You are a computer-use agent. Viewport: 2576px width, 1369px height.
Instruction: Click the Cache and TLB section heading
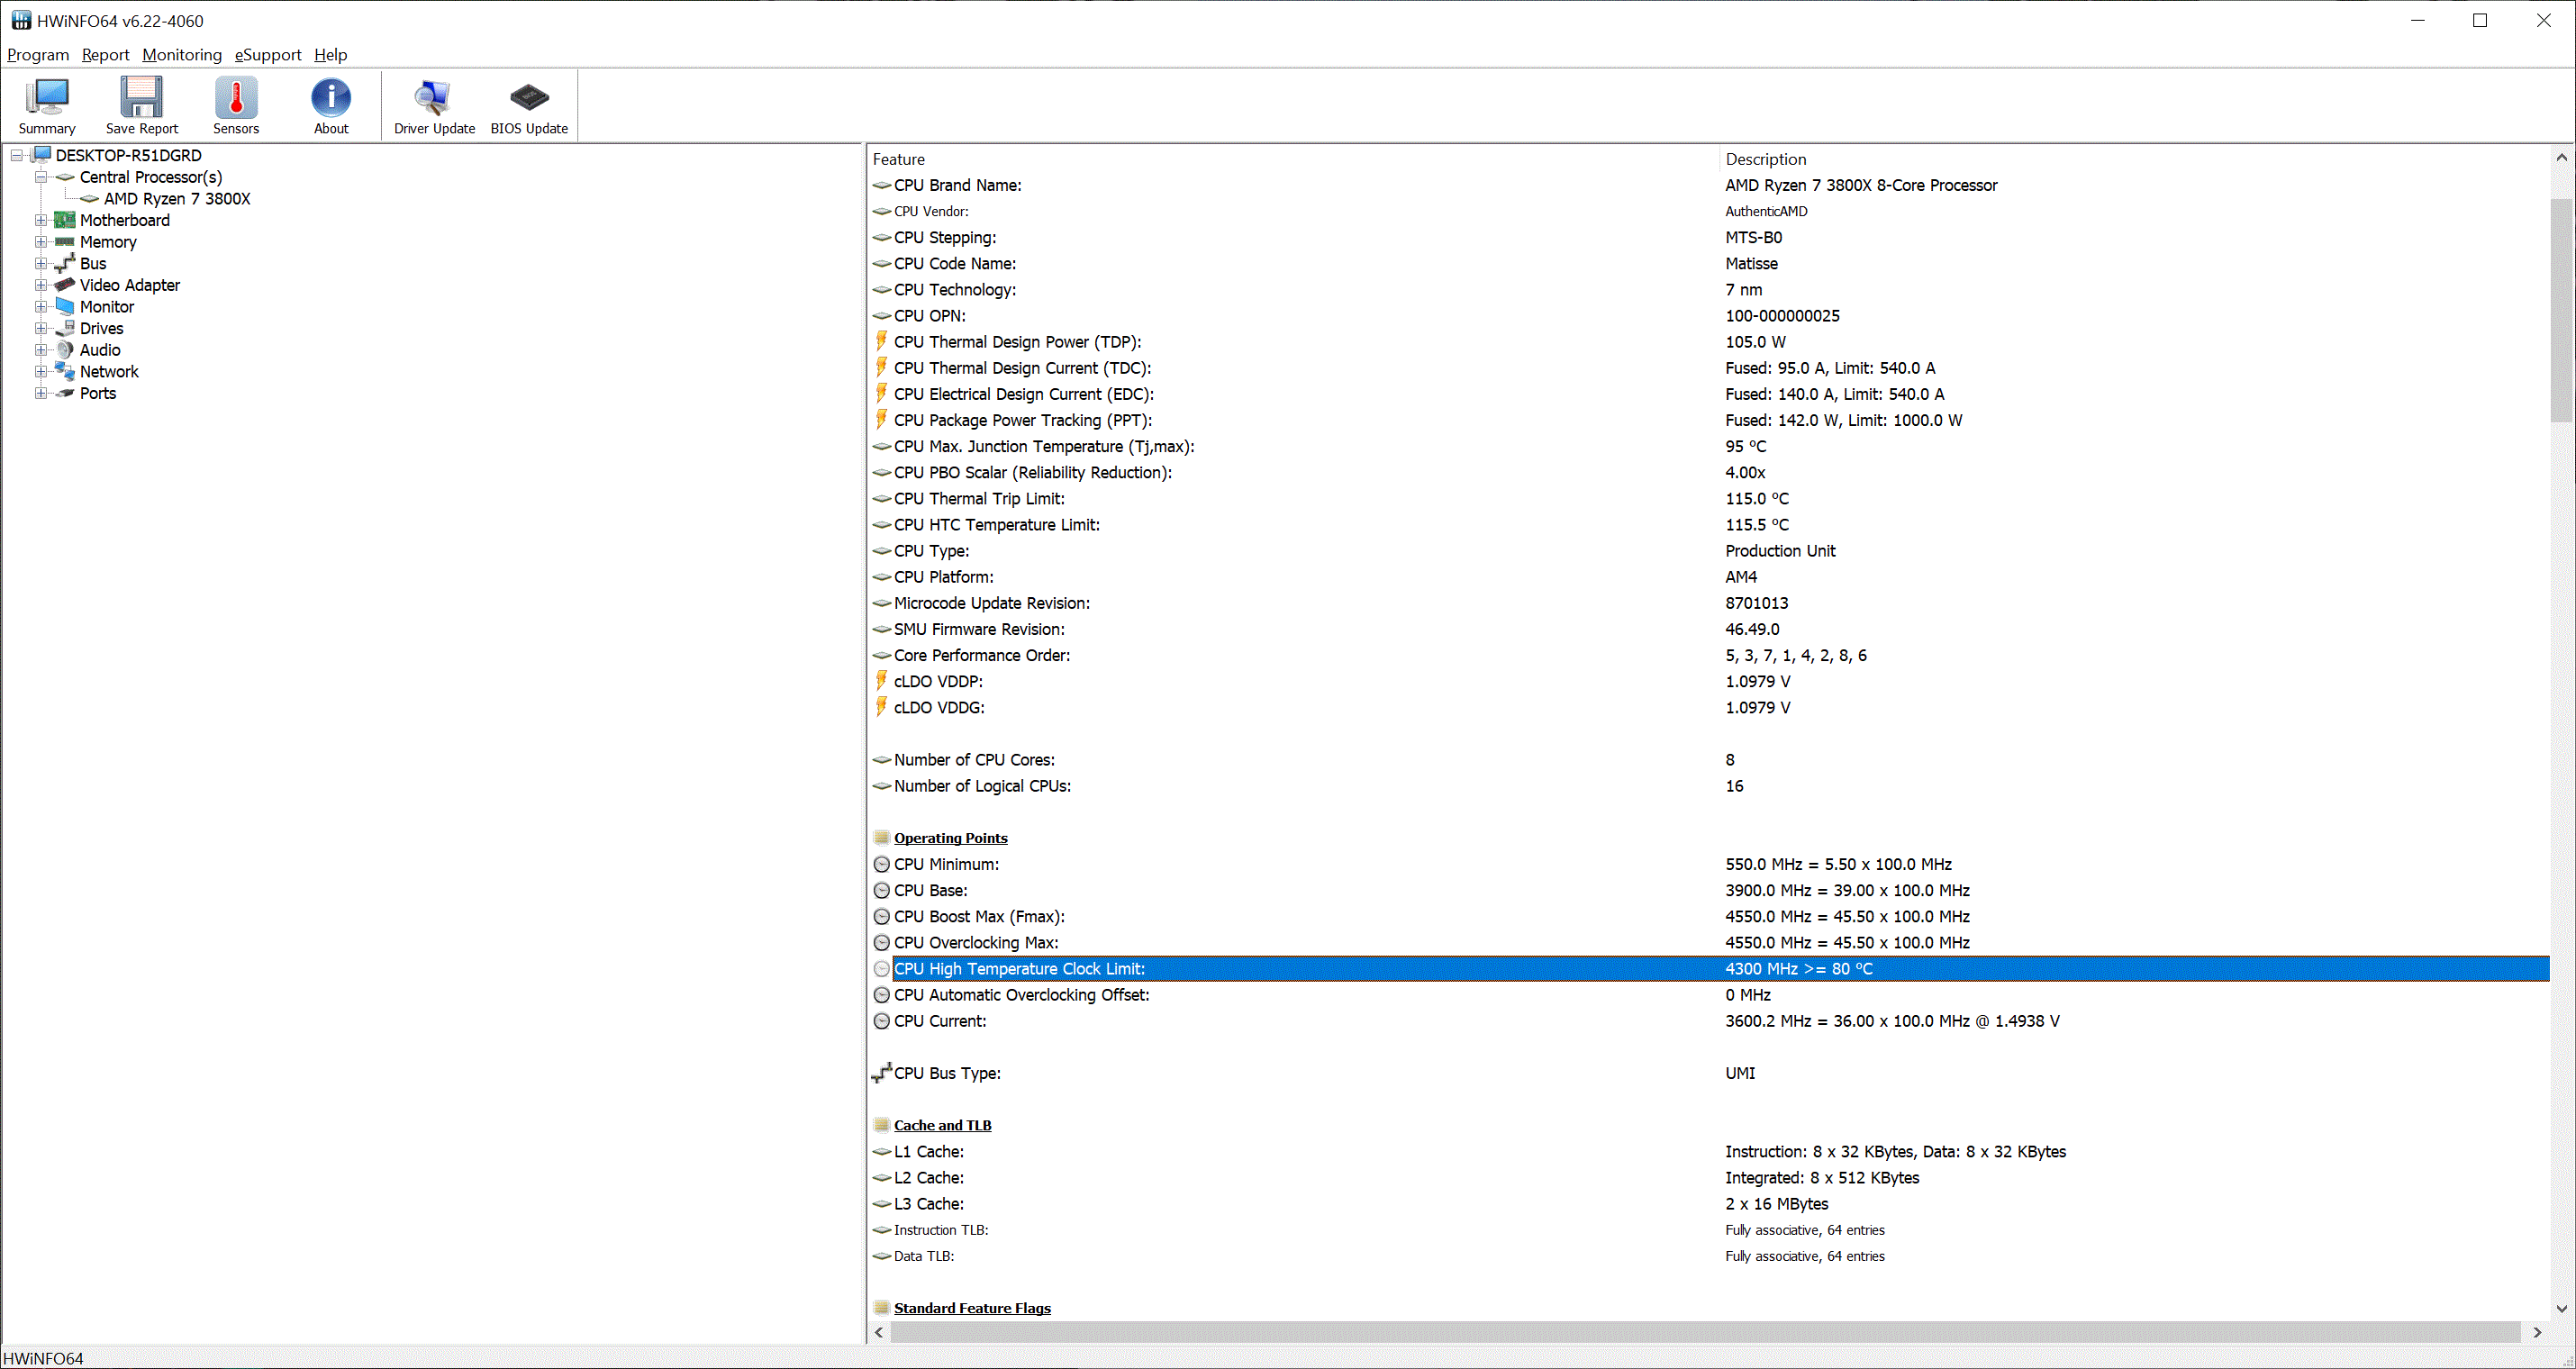point(942,1125)
